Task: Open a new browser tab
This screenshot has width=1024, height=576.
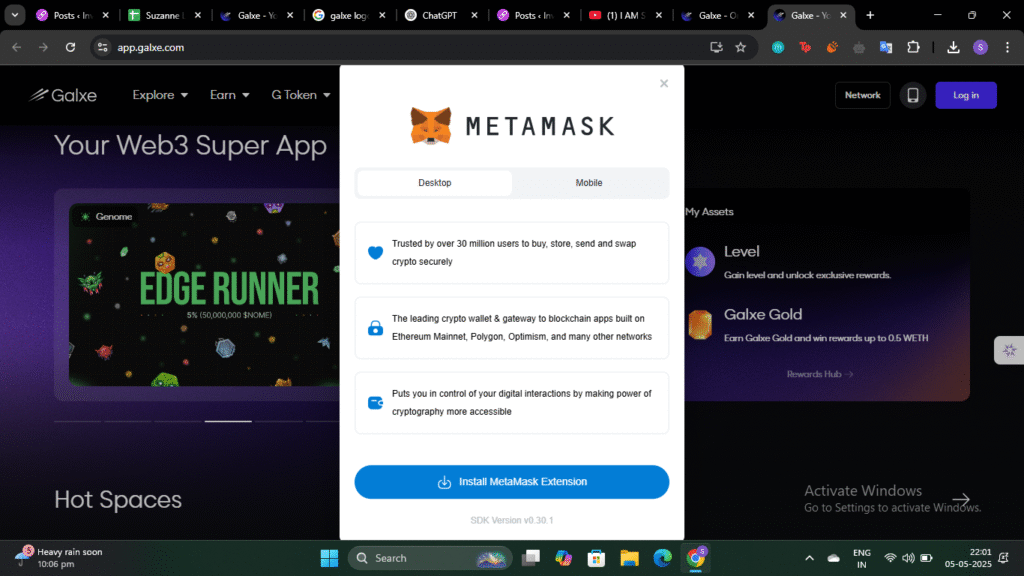Action: pyautogui.click(x=870, y=15)
